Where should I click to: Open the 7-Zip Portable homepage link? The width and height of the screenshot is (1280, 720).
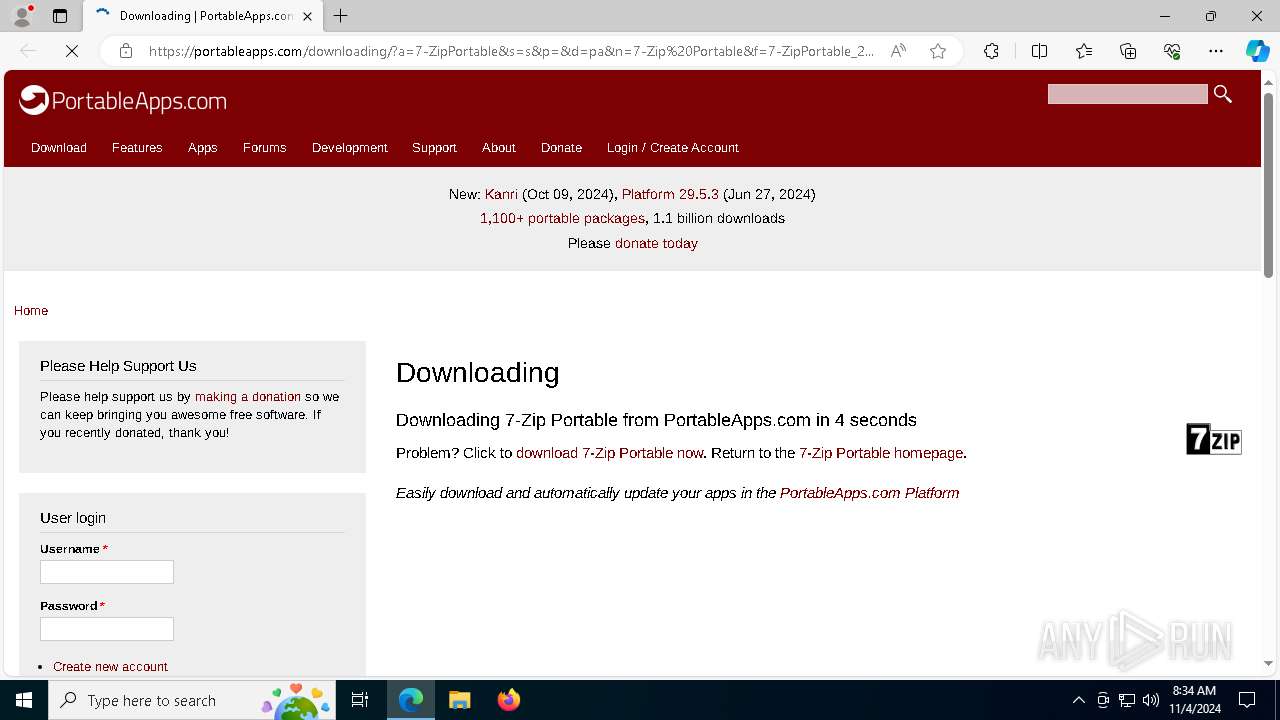(881, 453)
